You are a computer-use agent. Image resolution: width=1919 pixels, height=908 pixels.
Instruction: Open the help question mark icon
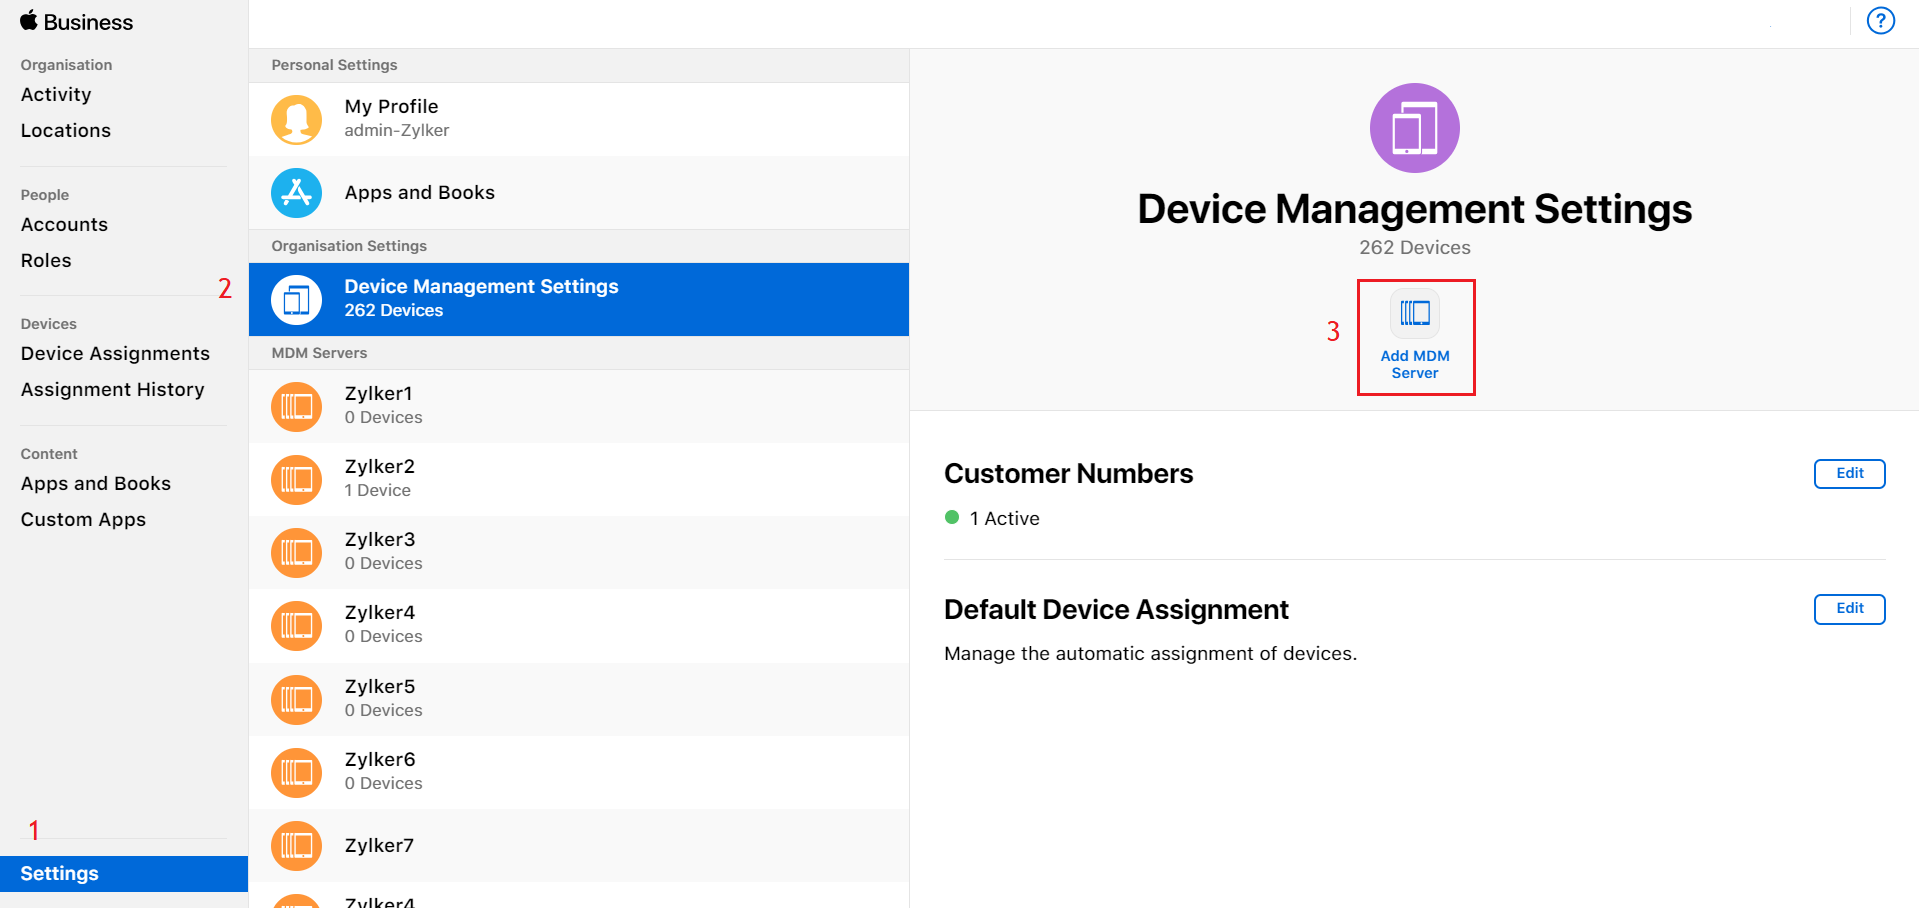(x=1881, y=20)
